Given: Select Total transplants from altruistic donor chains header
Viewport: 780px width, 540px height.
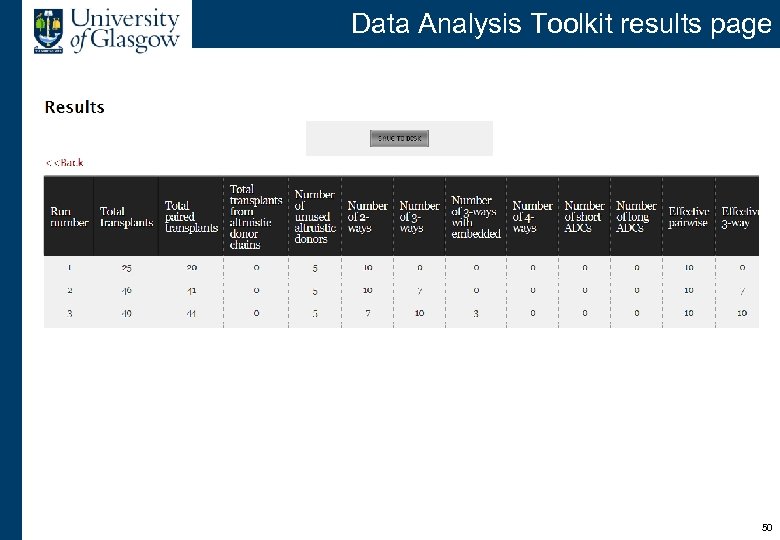Looking at the screenshot, I should point(256,216).
